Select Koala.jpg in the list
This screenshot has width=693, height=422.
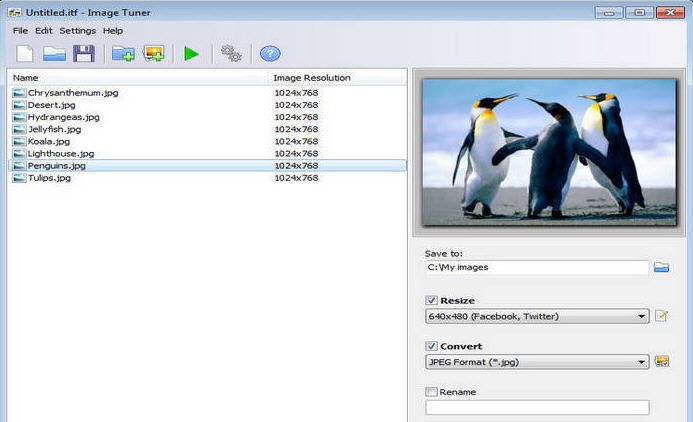pyautogui.click(x=49, y=141)
